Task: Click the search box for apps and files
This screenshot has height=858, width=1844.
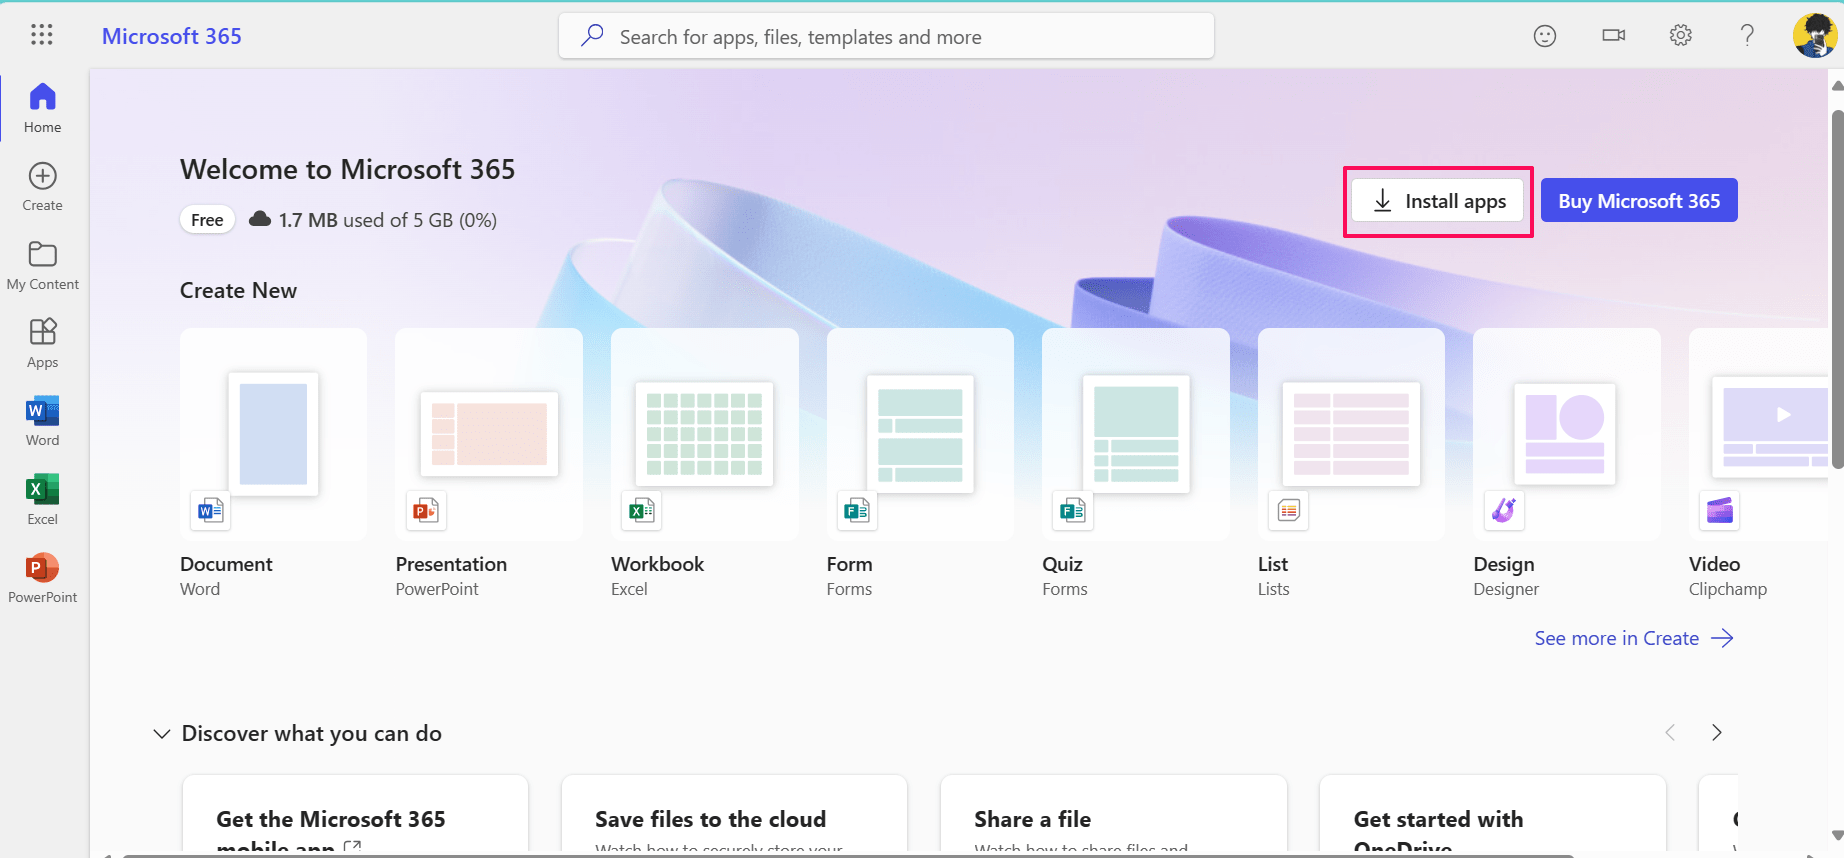Action: [x=886, y=36]
